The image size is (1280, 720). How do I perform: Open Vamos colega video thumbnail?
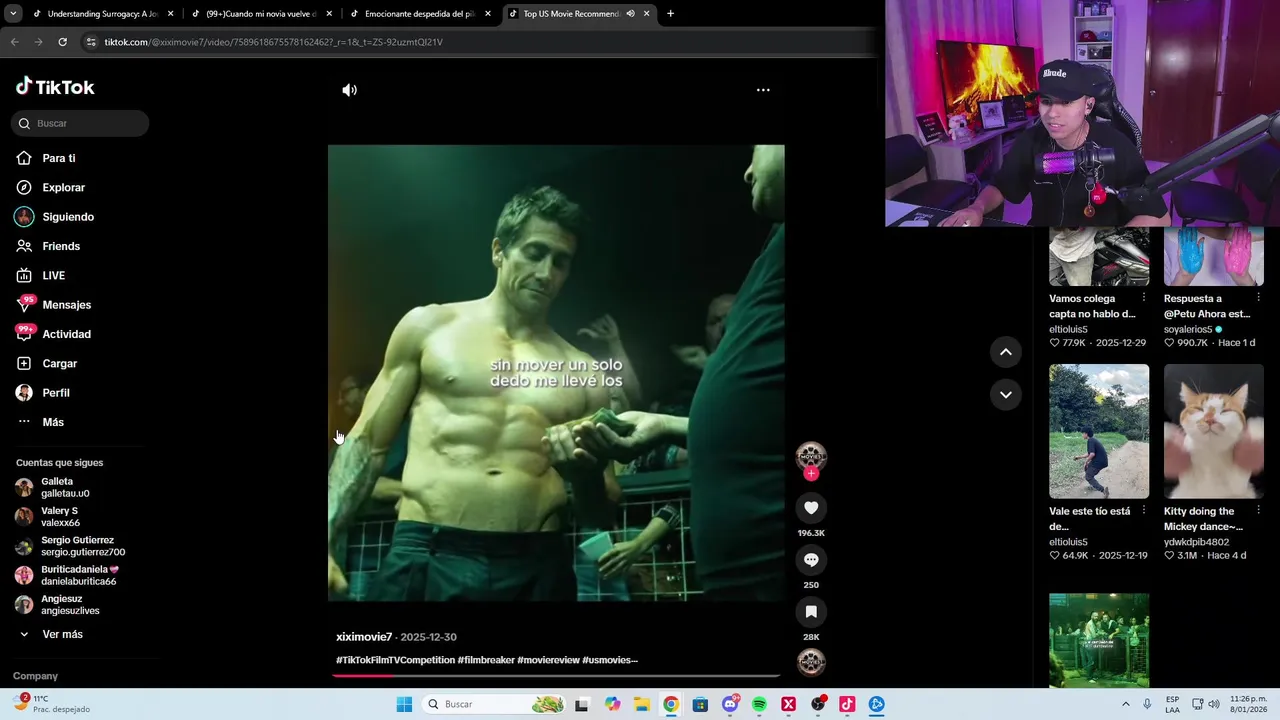[1099, 256]
